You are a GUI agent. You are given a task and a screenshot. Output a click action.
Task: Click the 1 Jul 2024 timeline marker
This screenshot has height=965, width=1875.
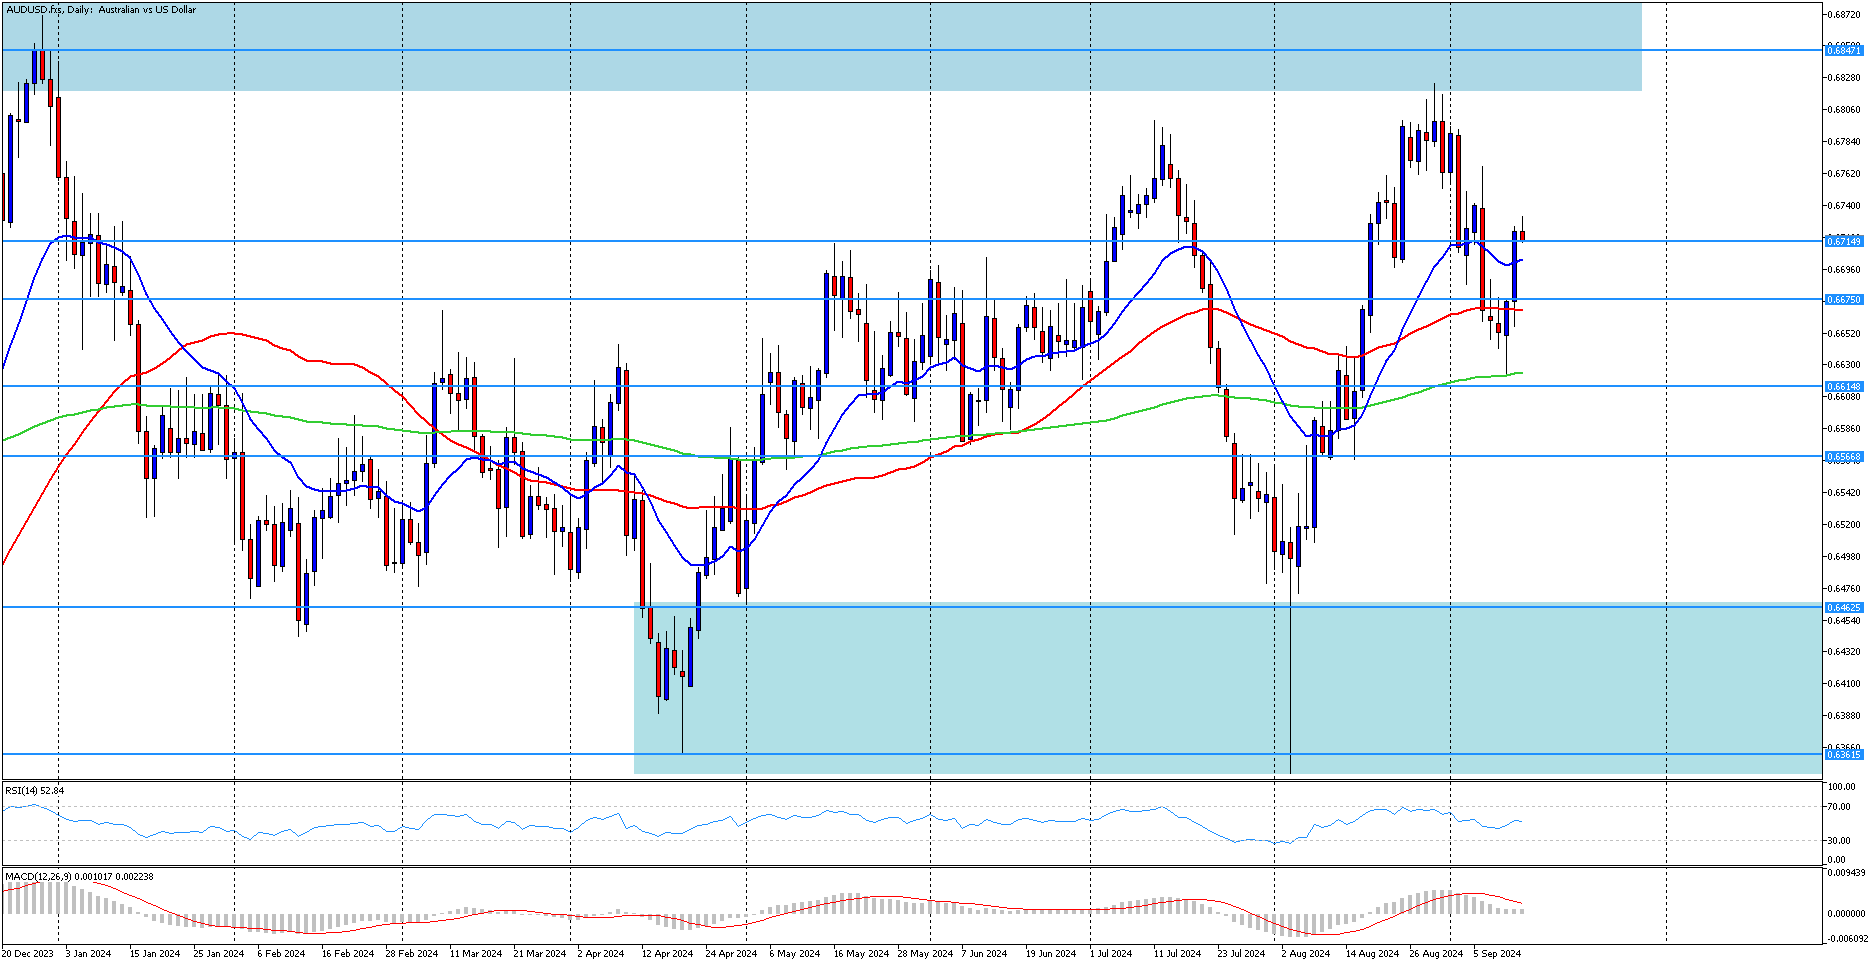pyautogui.click(x=1111, y=953)
